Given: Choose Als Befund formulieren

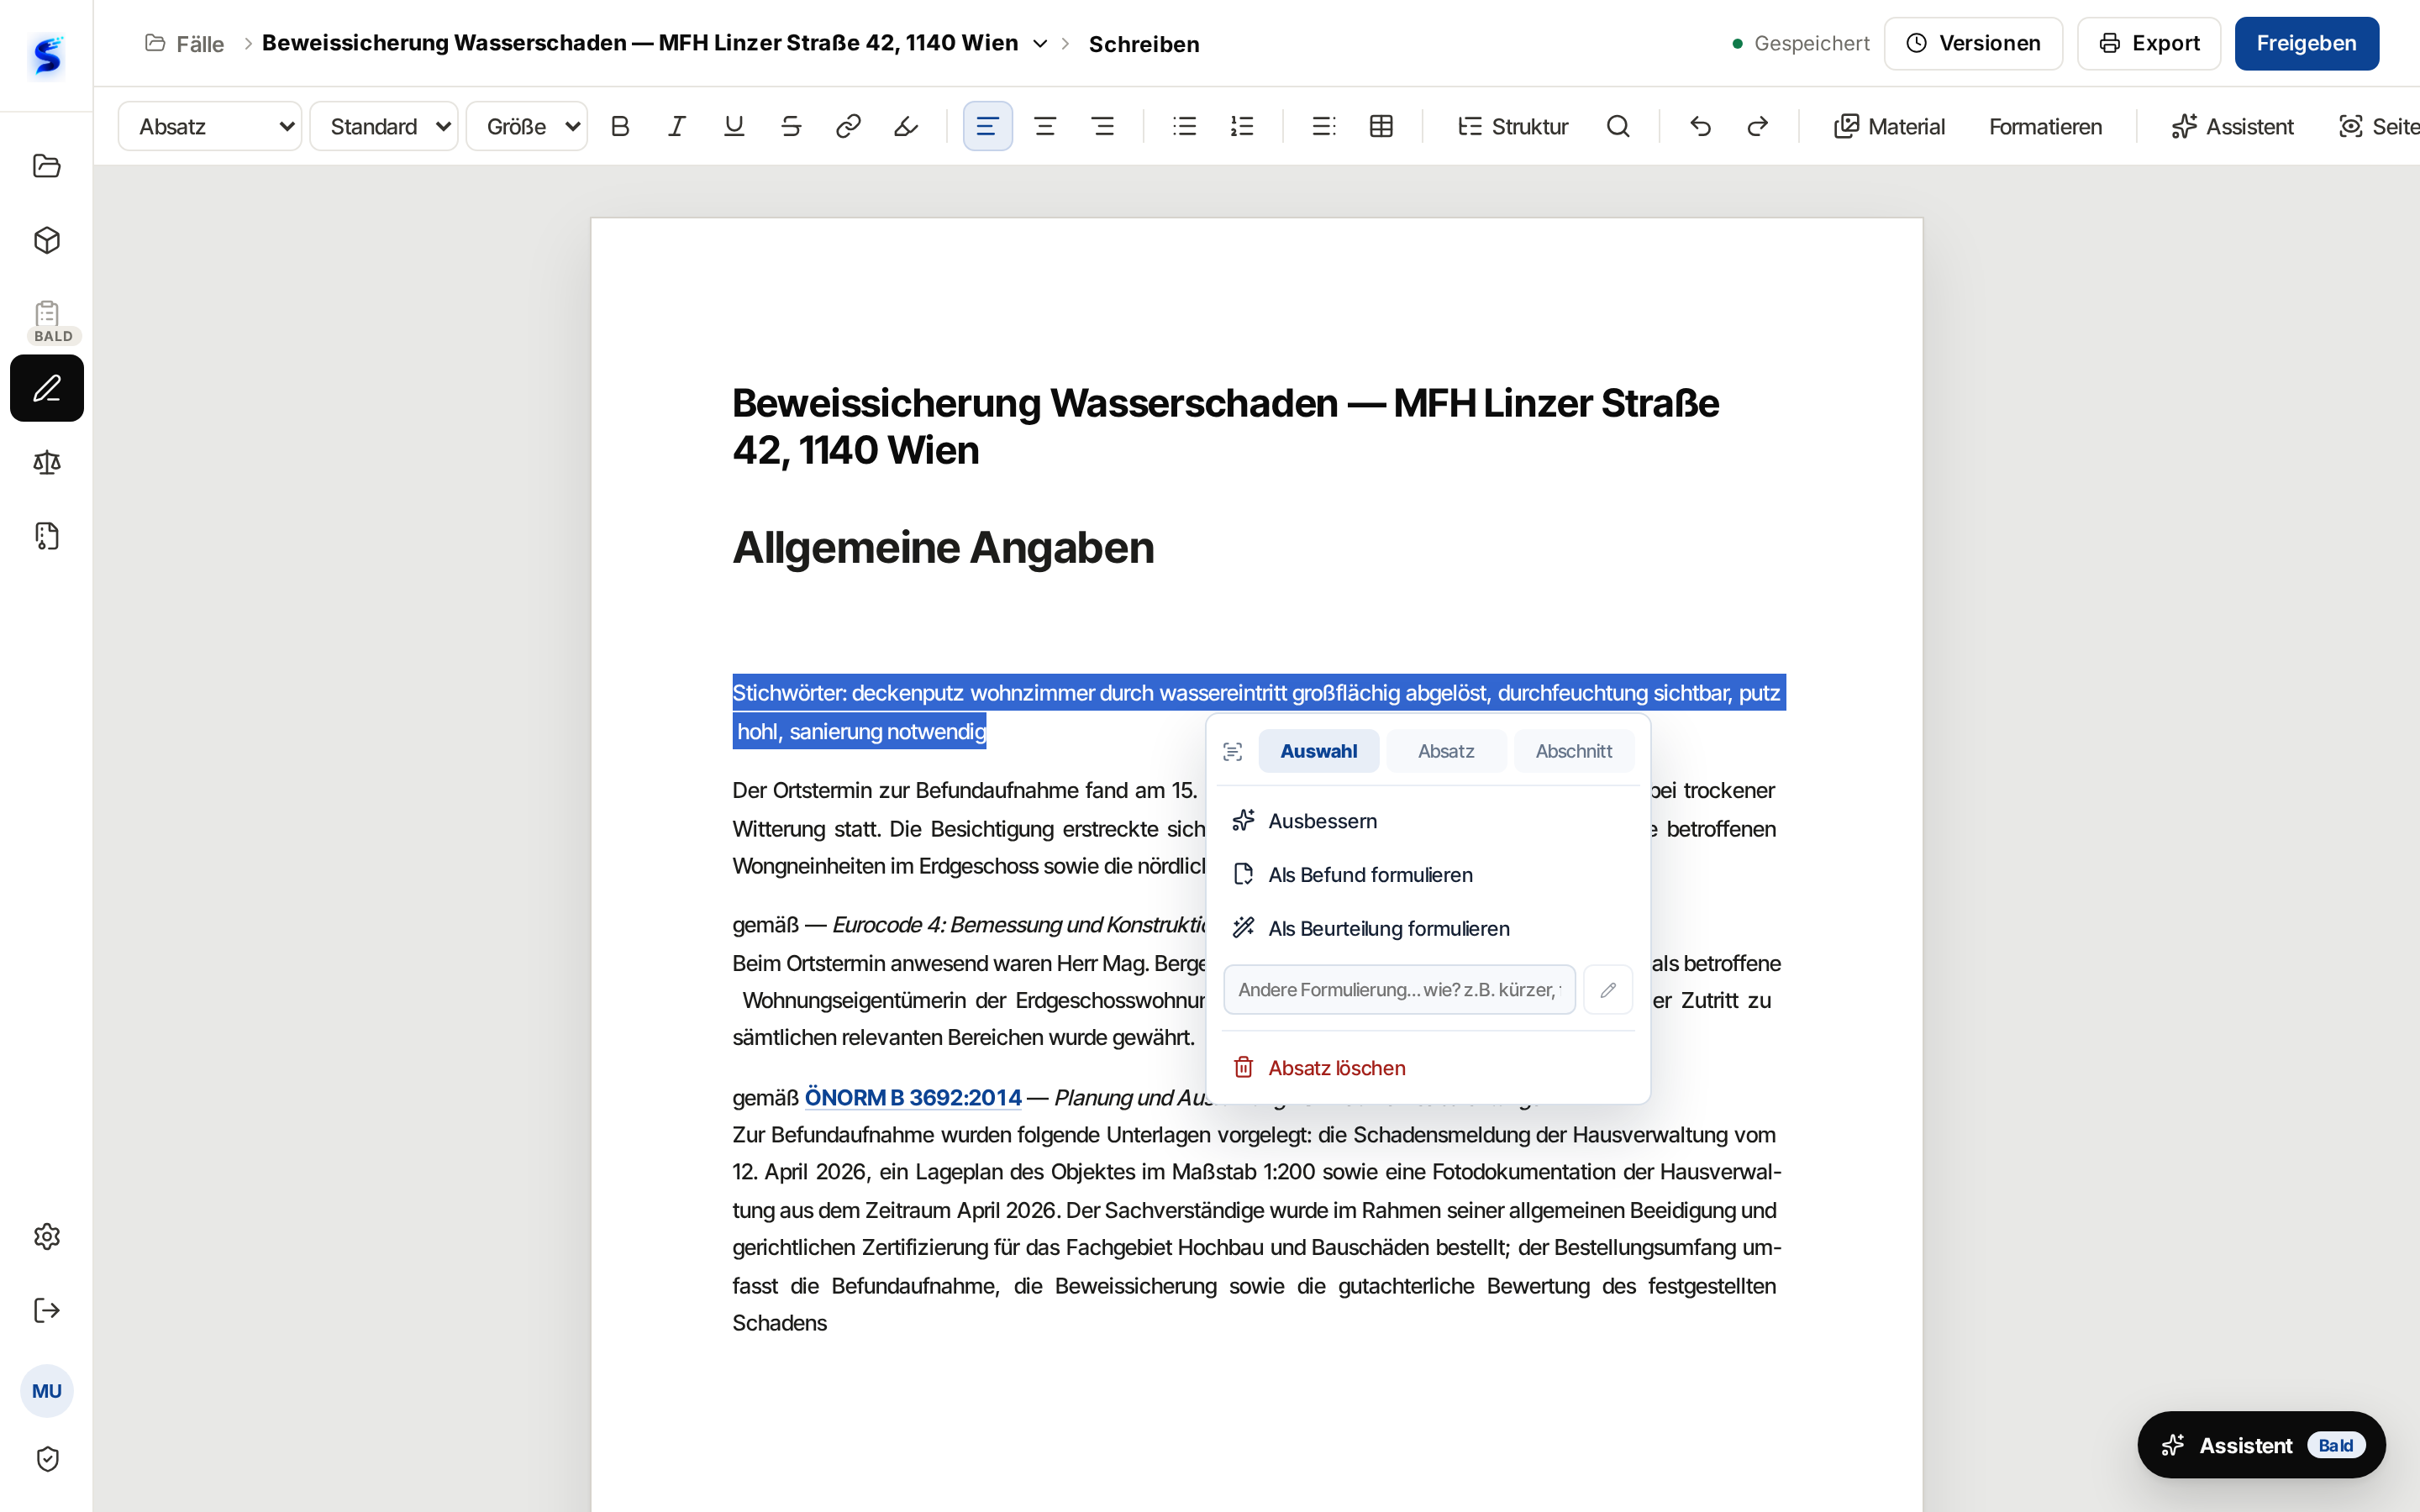Looking at the screenshot, I should (1428, 875).
